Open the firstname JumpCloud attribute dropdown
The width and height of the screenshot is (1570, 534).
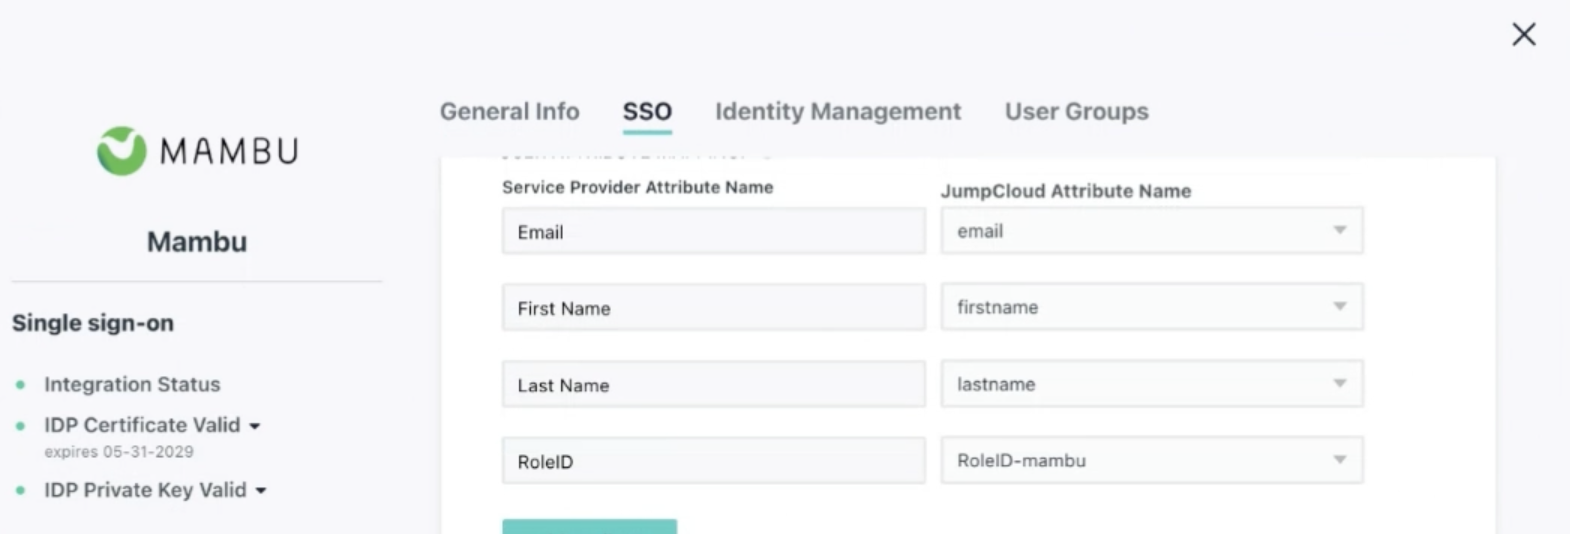[1152, 307]
